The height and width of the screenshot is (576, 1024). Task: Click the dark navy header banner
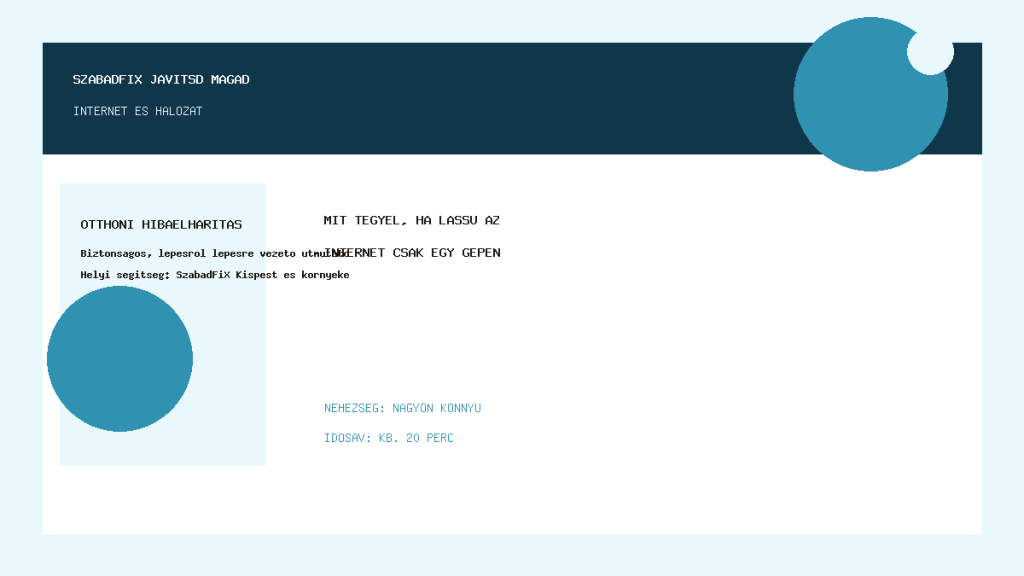[418, 99]
